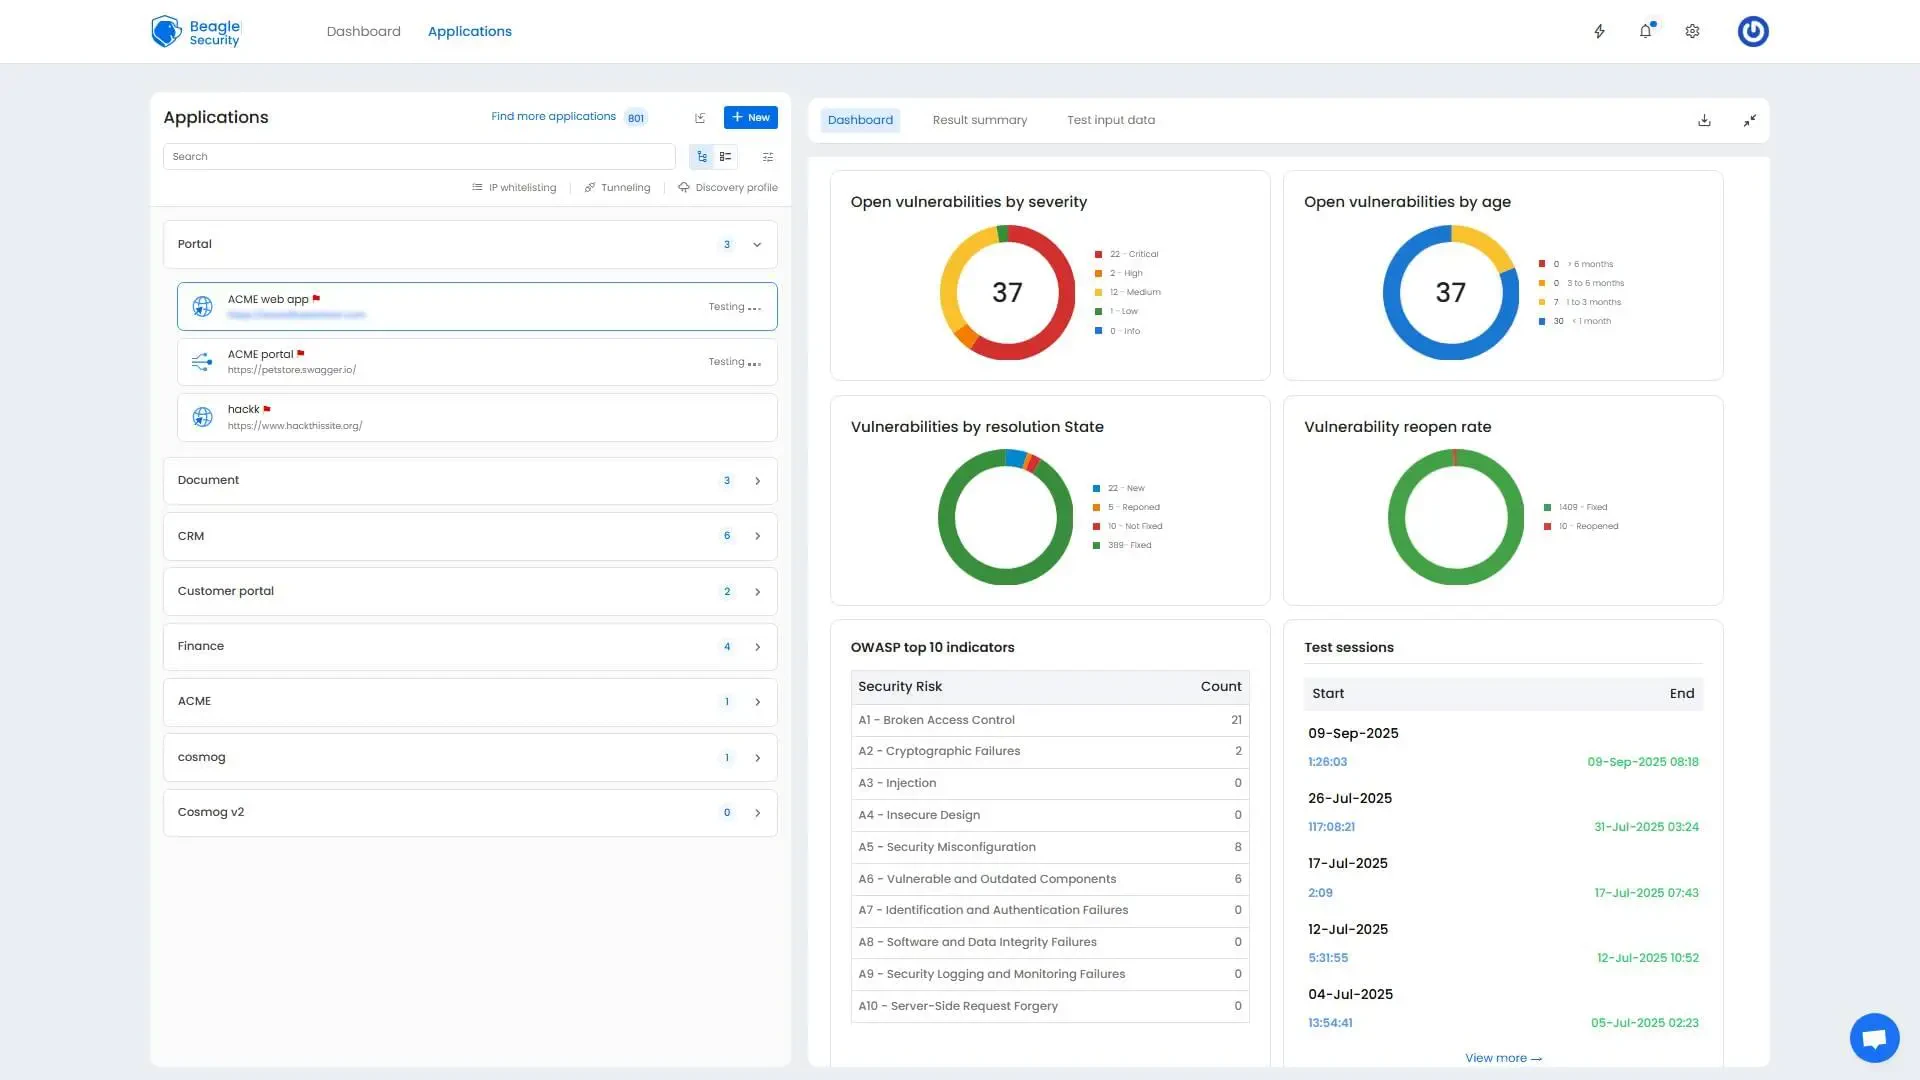Collapse the Portal group
The width and height of the screenshot is (1920, 1080).
point(757,244)
